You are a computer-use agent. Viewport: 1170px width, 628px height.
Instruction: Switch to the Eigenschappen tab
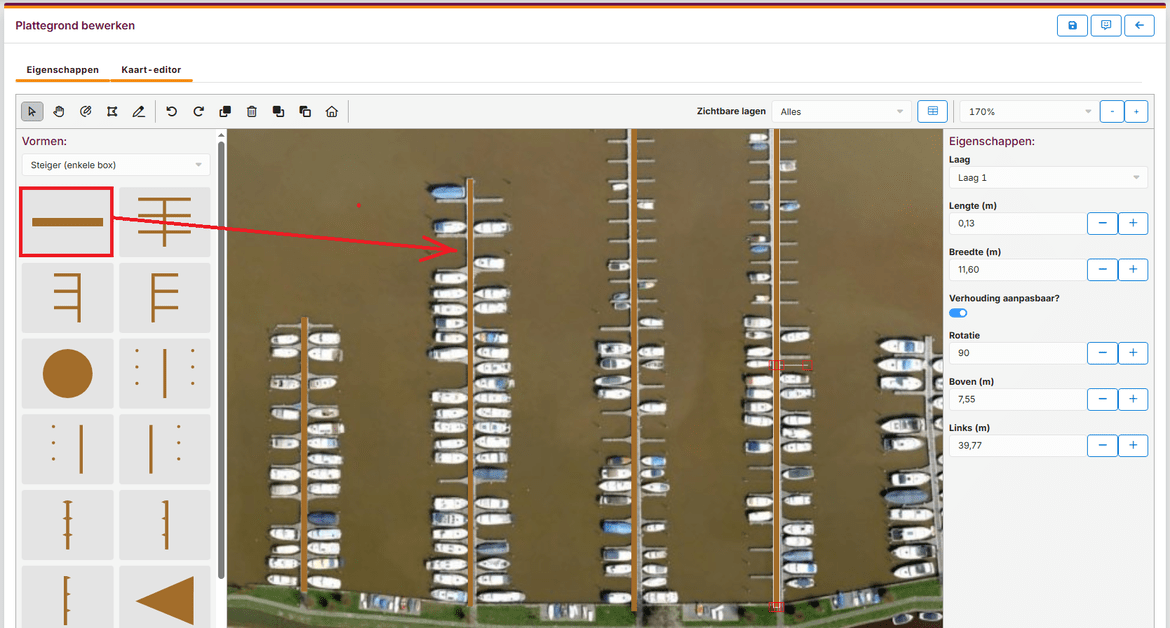tap(62, 70)
